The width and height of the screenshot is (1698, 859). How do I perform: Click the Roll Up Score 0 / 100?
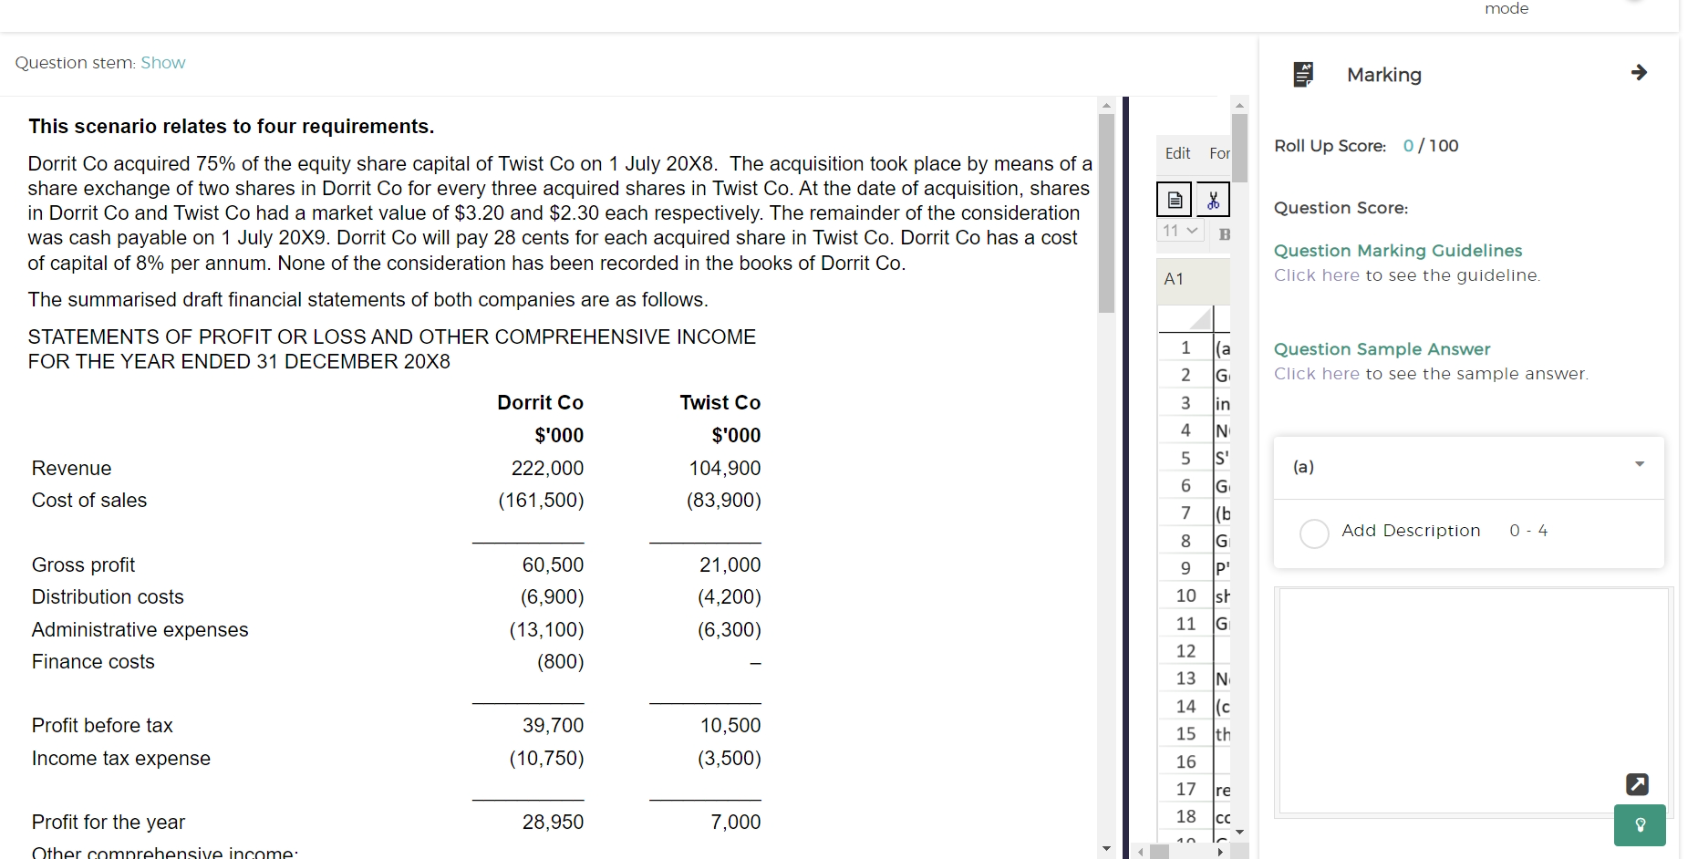1430,146
